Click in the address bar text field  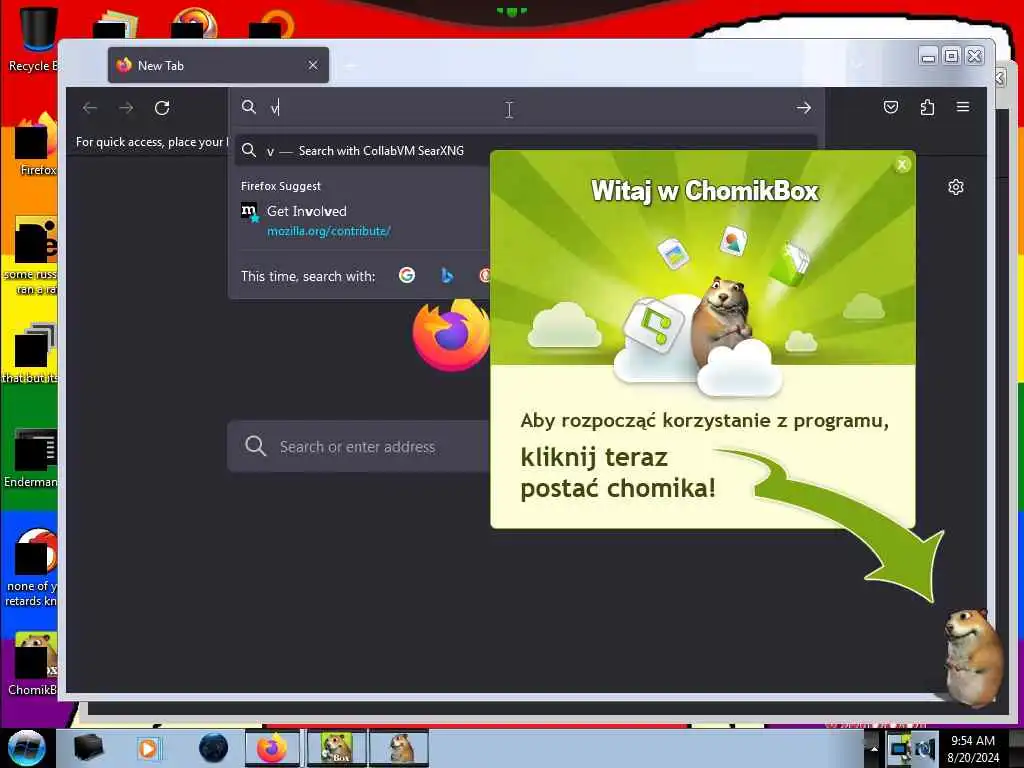click(x=522, y=108)
